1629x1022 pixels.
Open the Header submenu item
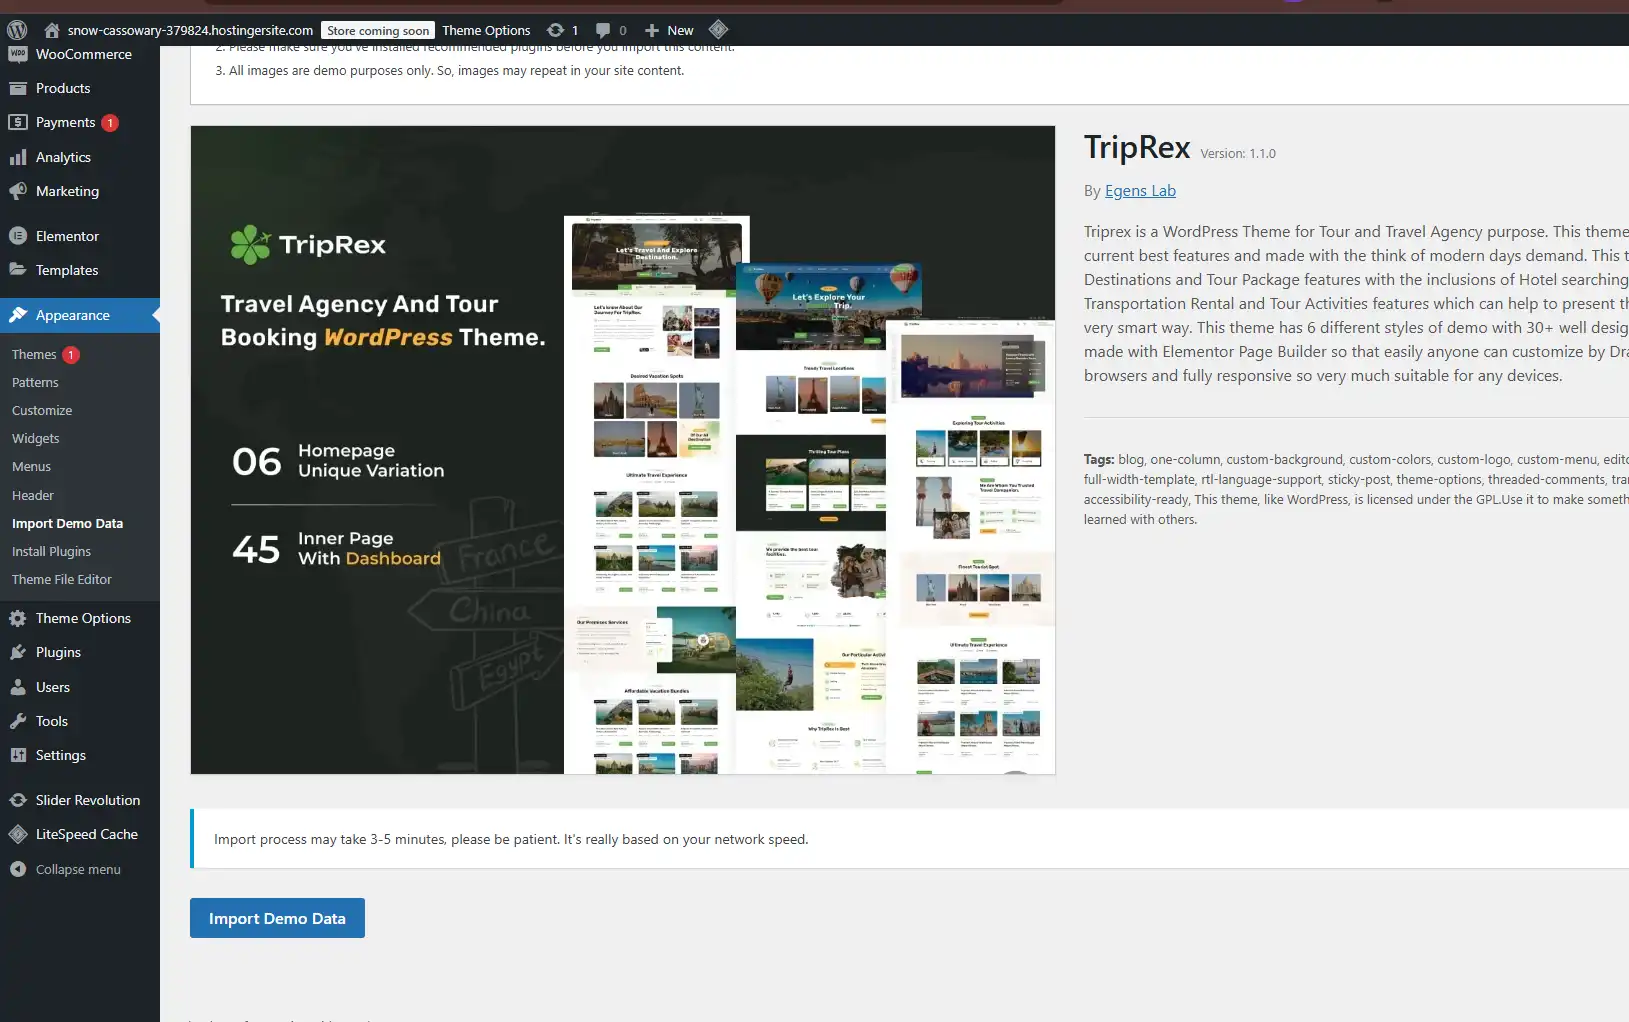(33, 495)
